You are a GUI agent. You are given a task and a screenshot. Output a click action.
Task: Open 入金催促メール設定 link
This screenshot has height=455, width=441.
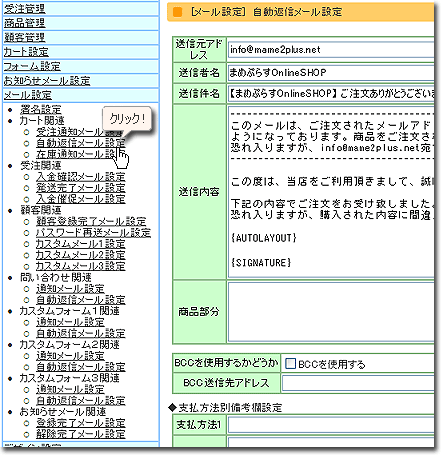tap(81, 199)
